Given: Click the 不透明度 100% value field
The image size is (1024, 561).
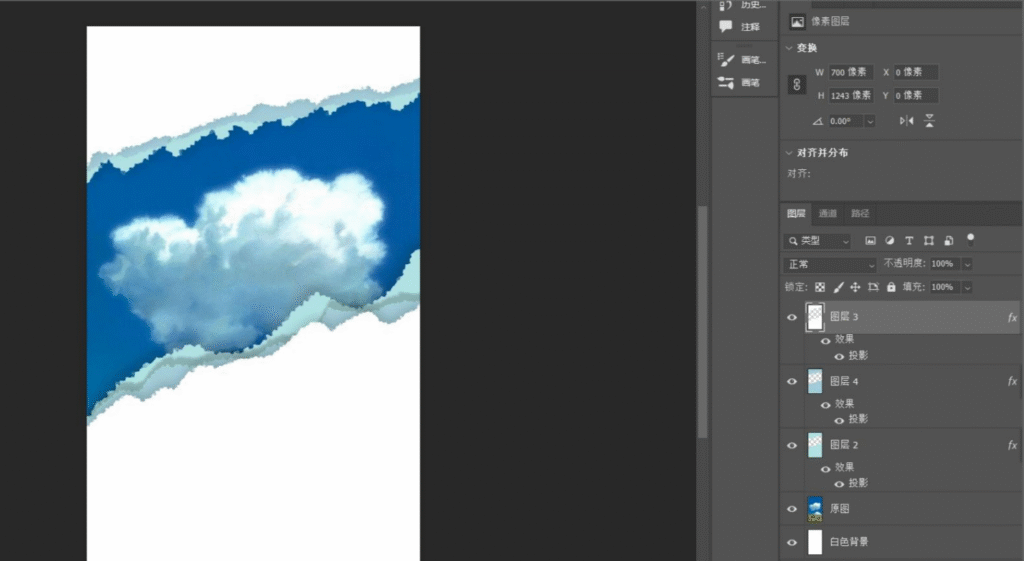Looking at the screenshot, I should (944, 264).
